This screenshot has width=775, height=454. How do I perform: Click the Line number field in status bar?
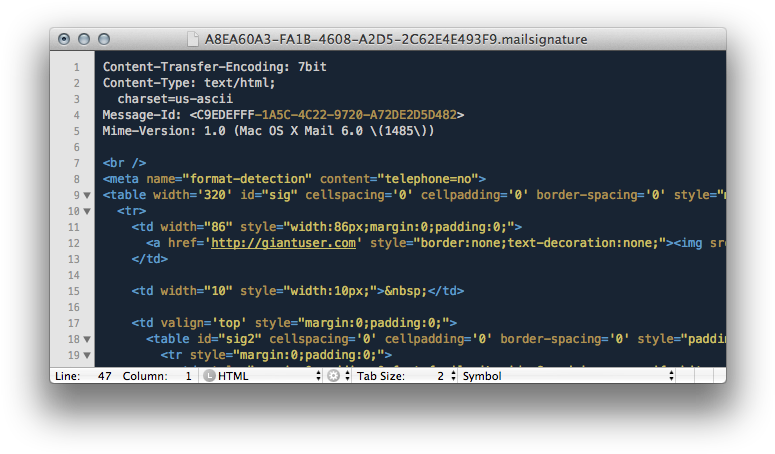104,376
